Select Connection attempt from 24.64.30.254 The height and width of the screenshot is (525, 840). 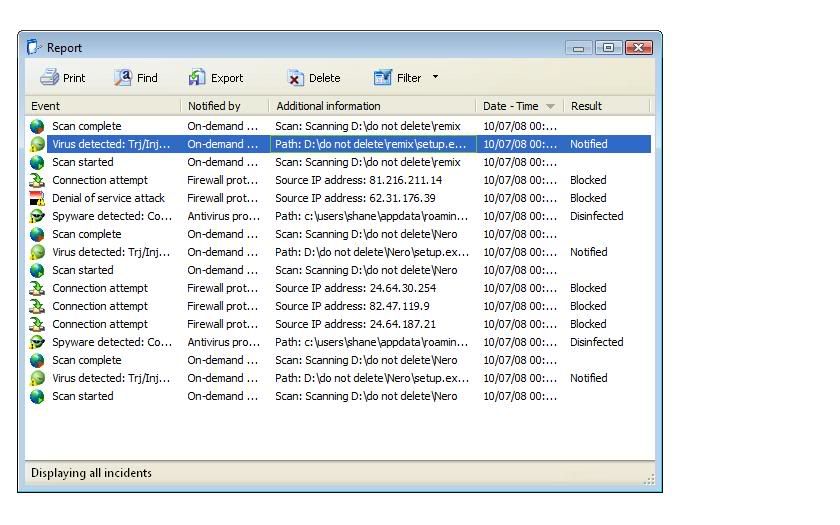click(340, 288)
